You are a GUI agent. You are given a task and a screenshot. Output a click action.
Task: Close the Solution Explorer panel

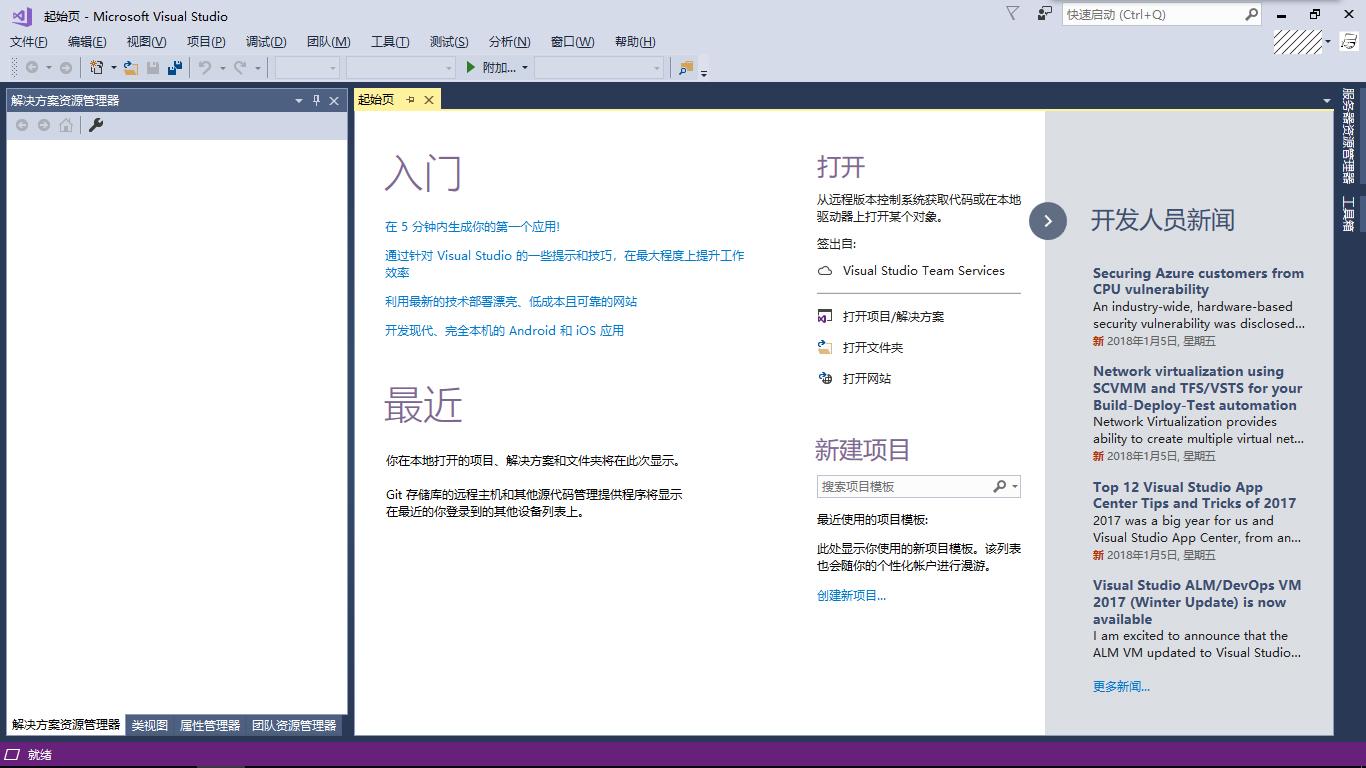(334, 100)
